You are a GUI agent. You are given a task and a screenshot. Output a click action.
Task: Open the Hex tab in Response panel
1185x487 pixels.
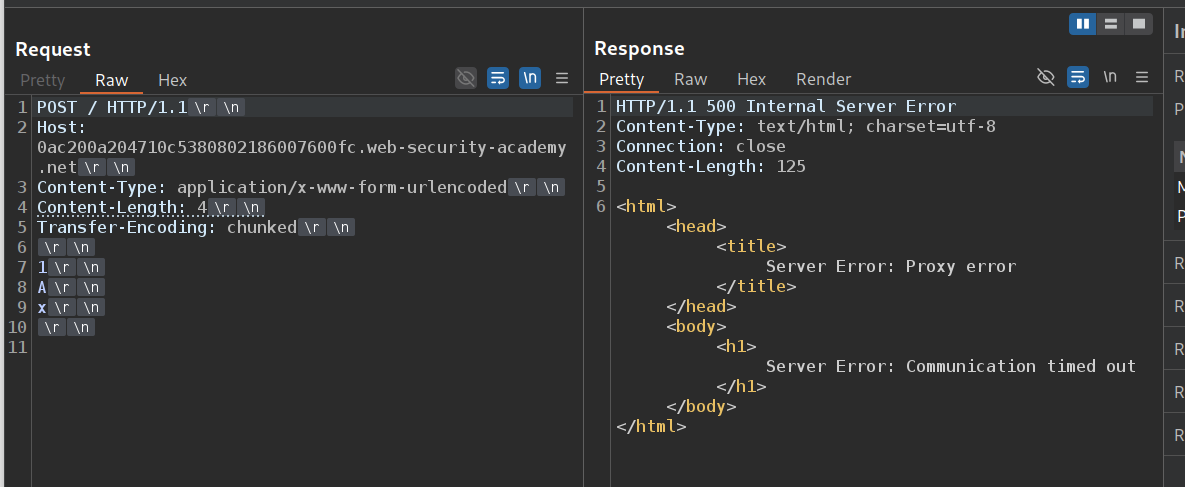tap(751, 79)
